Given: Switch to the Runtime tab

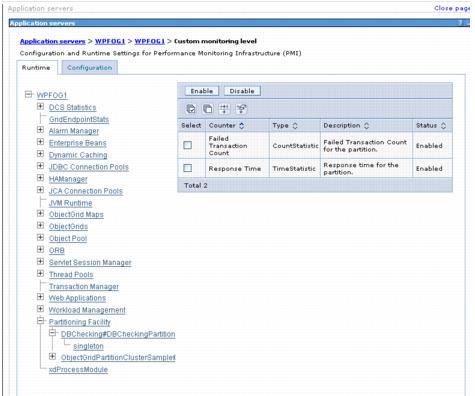Looking at the screenshot, I should pyautogui.click(x=36, y=68).
